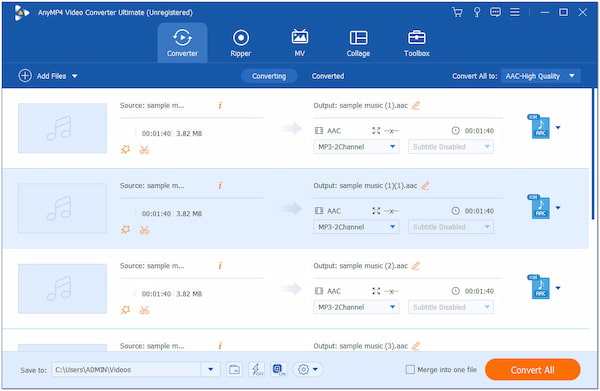600x391 pixels.
Task: Open Convert All to AAC-High Quality dropdown
Action: [541, 76]
